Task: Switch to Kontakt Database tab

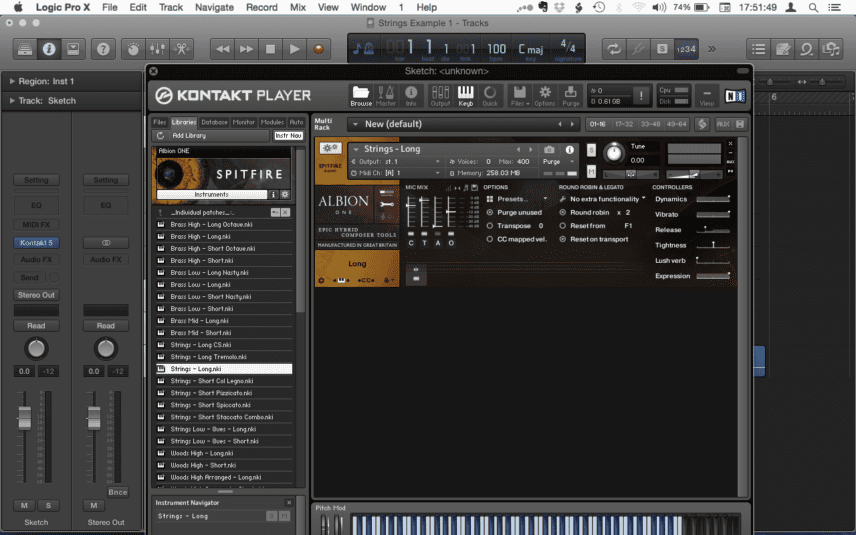Action: [x=214, y=122]
